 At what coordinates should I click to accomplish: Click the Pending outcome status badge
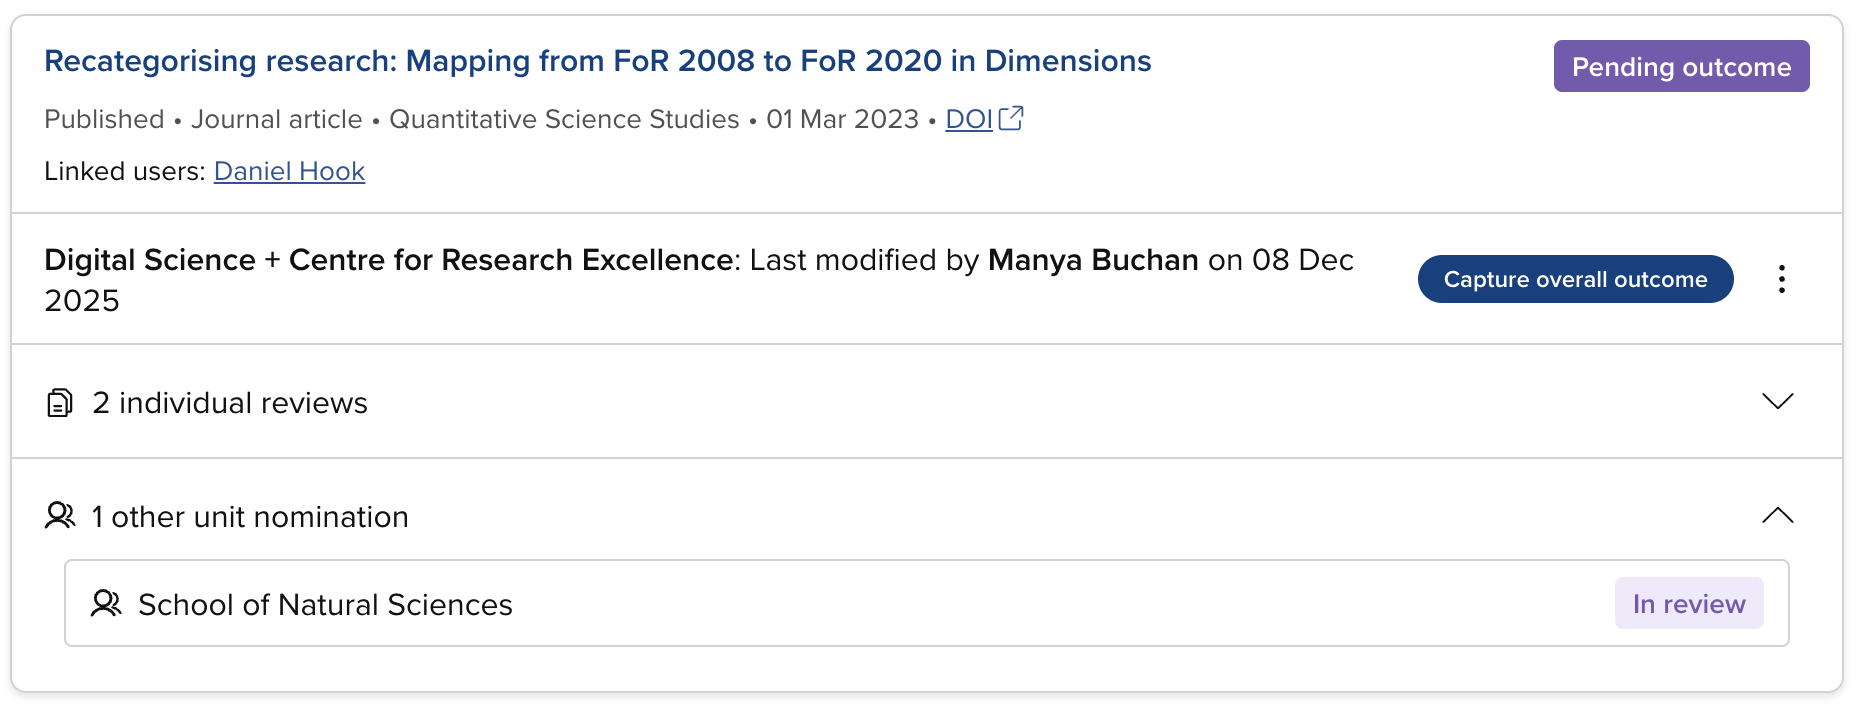pyautogui.click(x=1680, y=67)
